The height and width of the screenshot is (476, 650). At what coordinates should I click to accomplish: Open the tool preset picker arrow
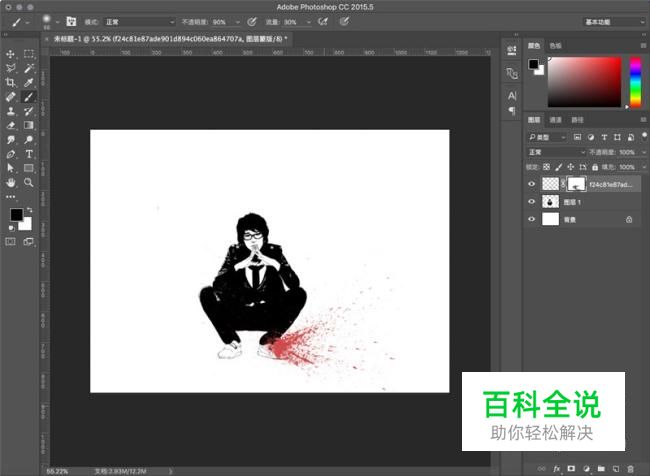click(27, 22)
